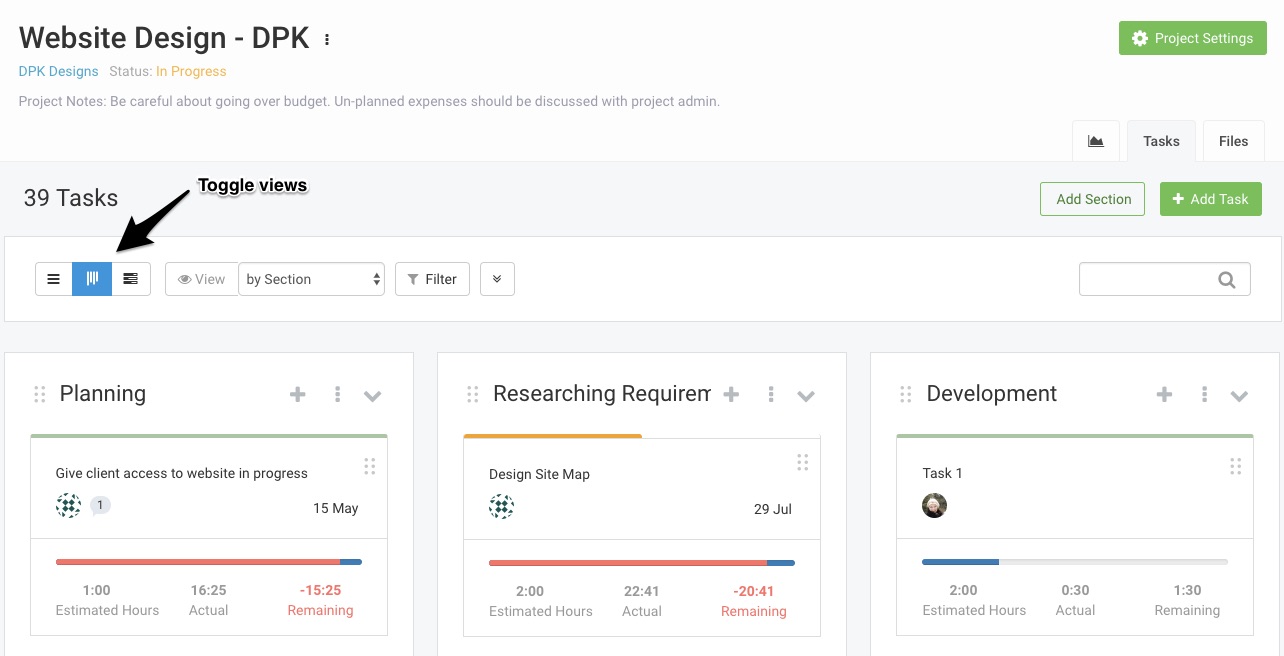
Task: Click the progress bar on Task 1
Action: [1075, 561]
